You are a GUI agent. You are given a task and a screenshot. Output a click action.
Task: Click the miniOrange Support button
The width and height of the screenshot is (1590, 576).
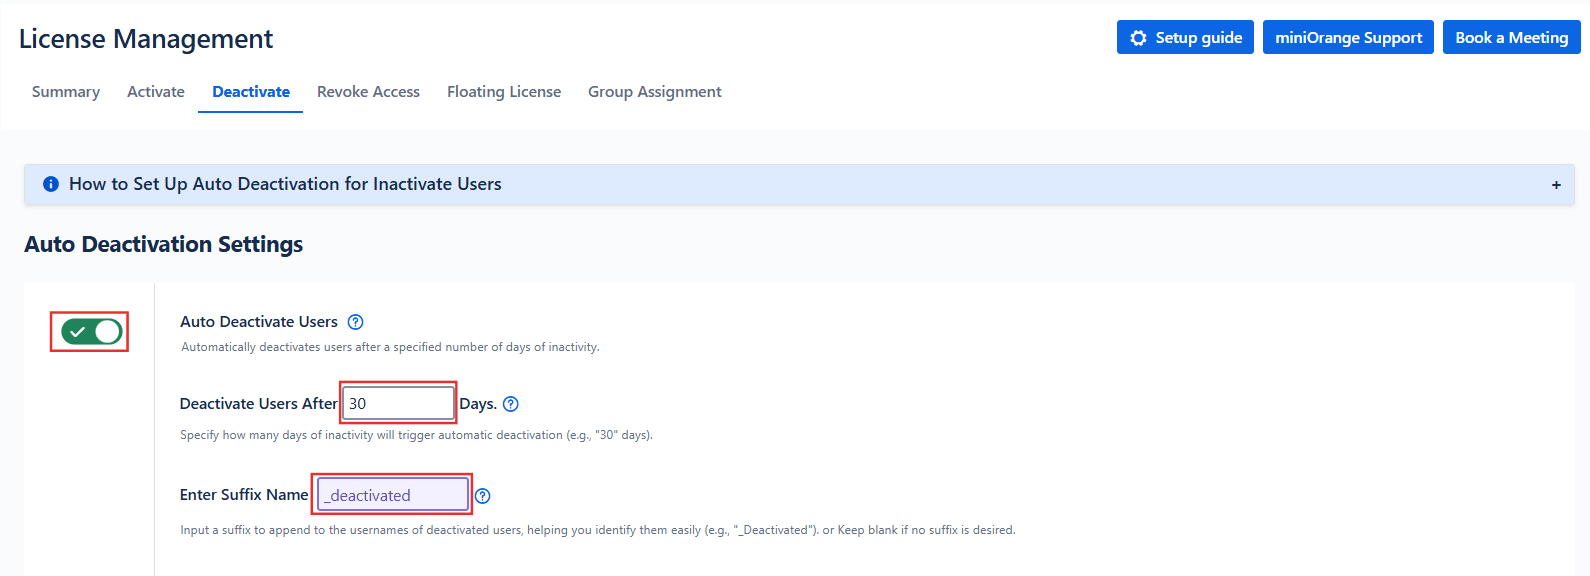coord(1348,38)
